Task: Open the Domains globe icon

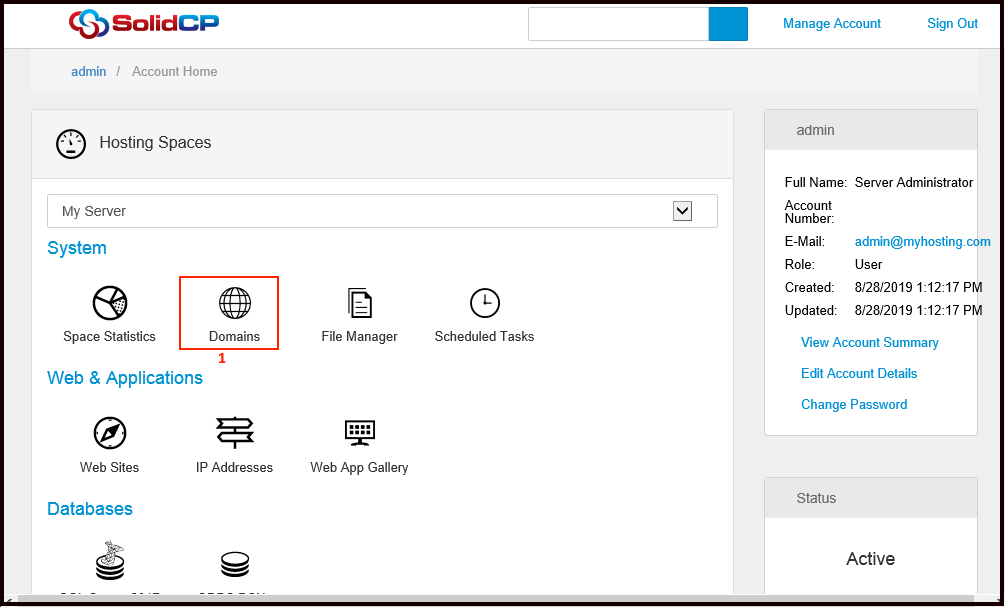Action: click(234, 302)
